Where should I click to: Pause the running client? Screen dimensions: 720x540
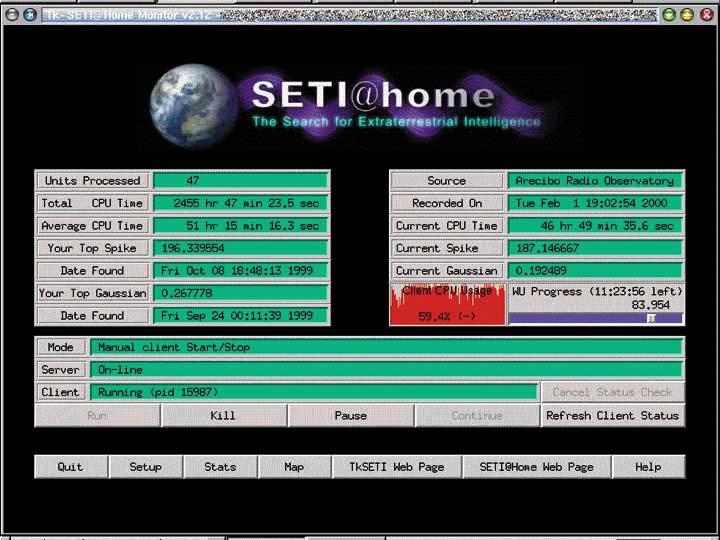(x=350, y=416)
